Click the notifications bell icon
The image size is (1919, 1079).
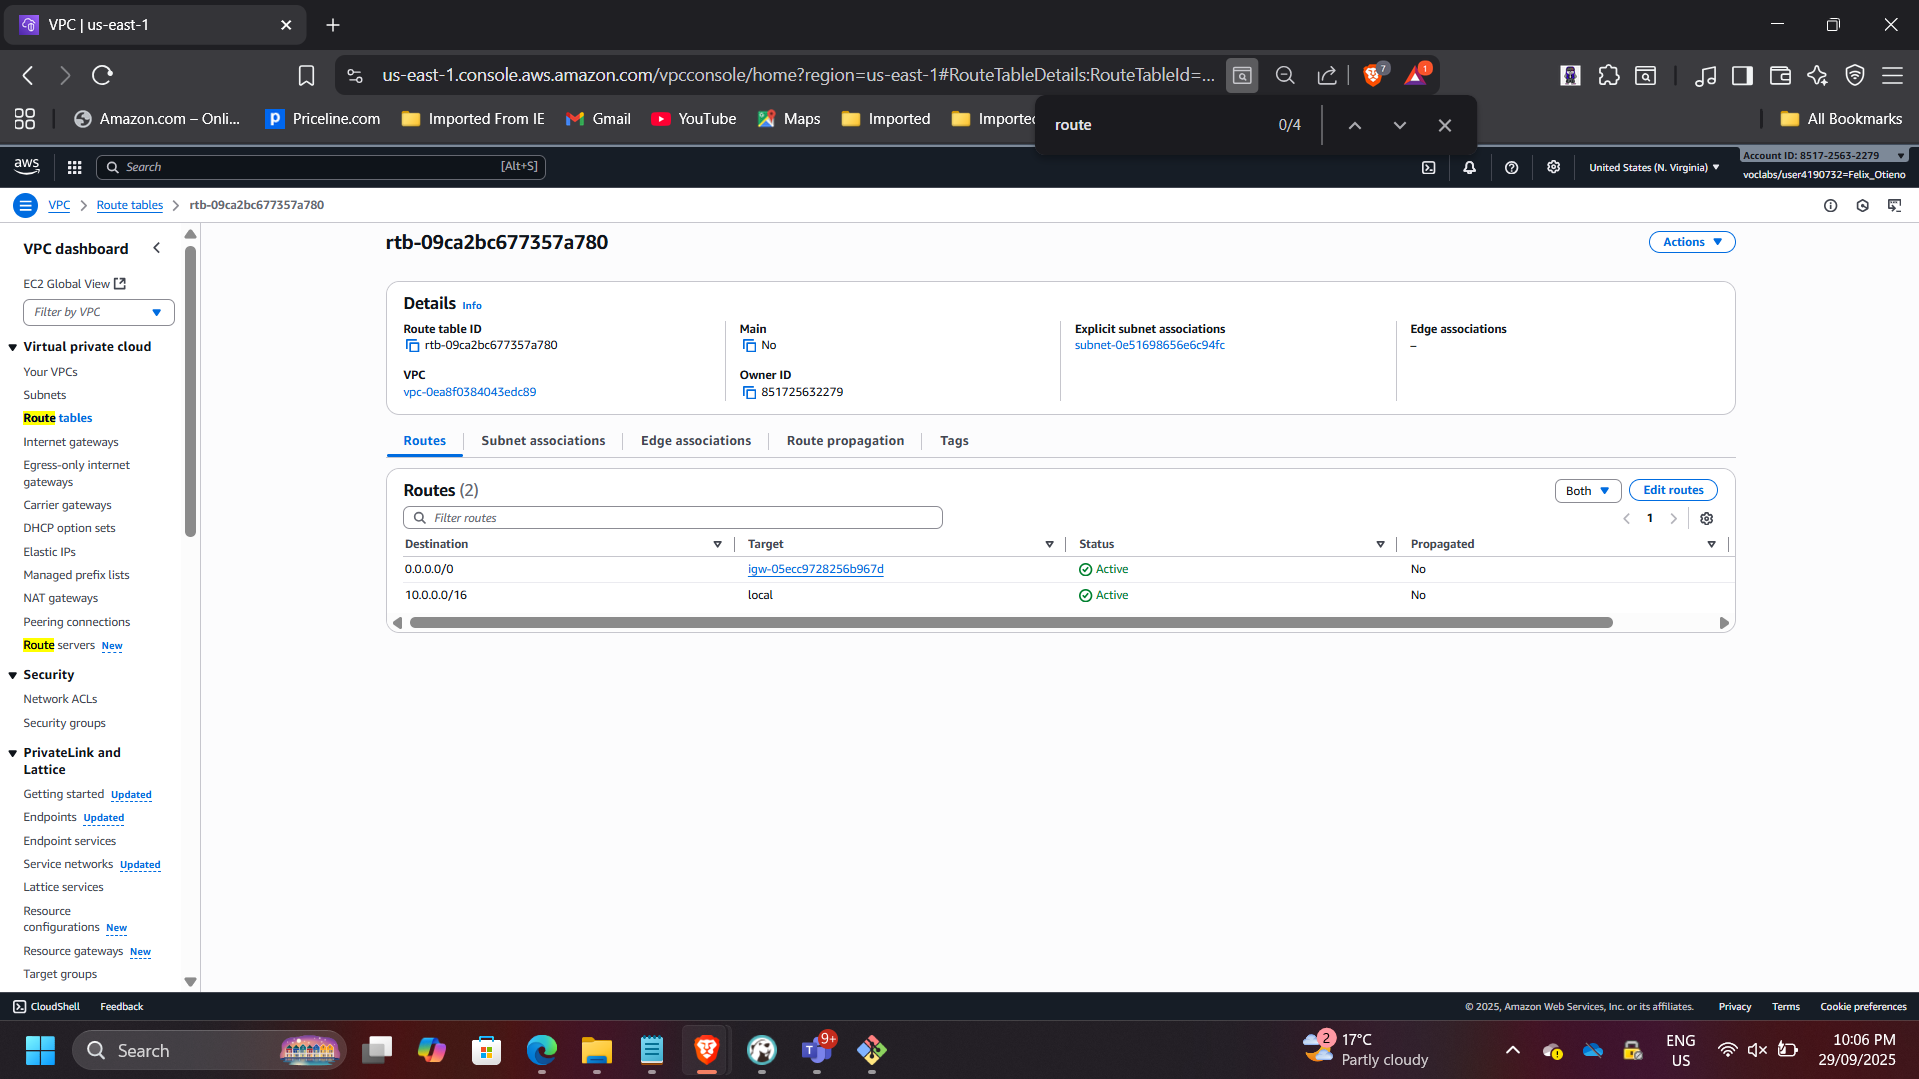tap(1469, 168)
